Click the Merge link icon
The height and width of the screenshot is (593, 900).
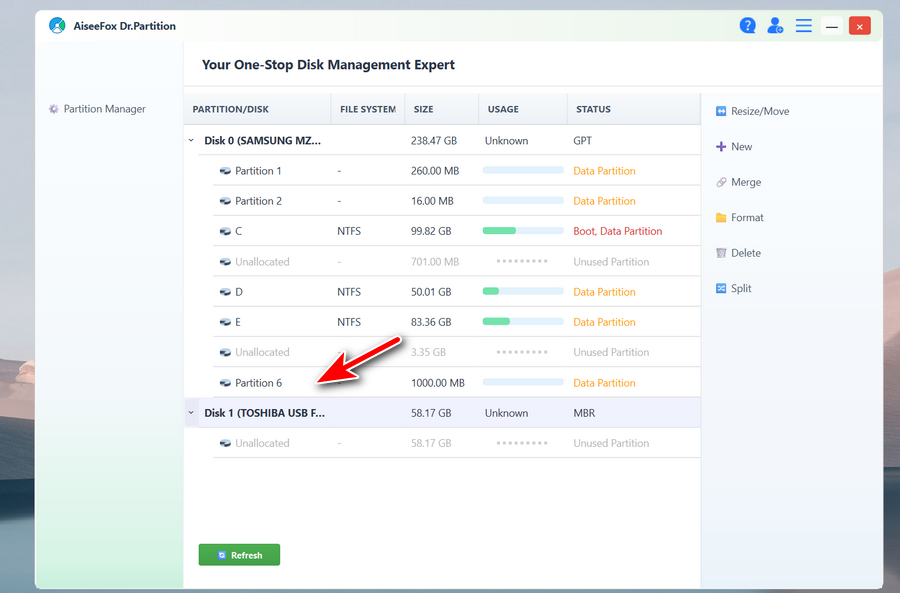[721, 183]
